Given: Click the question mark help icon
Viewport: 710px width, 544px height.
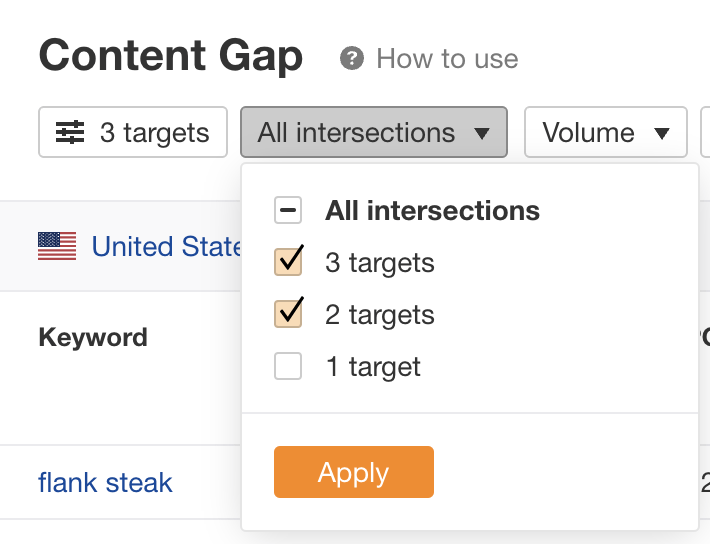Looking at the screenshot, I should click(351, 59).
